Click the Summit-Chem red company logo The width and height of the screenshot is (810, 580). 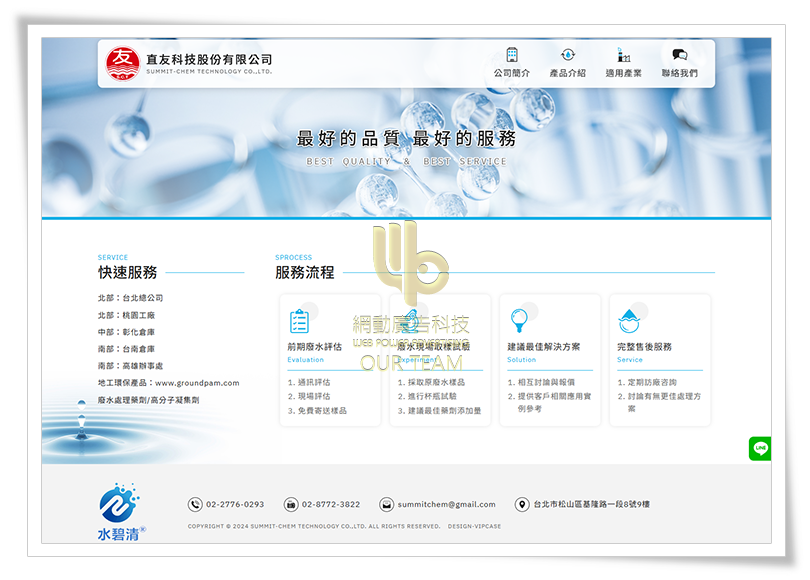point(123,63)
